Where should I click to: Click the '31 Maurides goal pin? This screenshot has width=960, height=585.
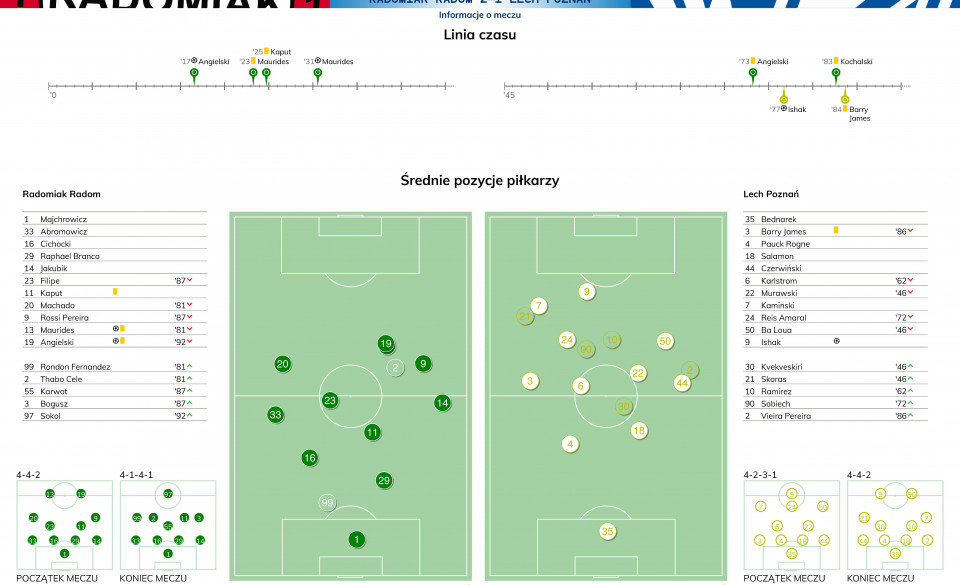pos(317,75)
